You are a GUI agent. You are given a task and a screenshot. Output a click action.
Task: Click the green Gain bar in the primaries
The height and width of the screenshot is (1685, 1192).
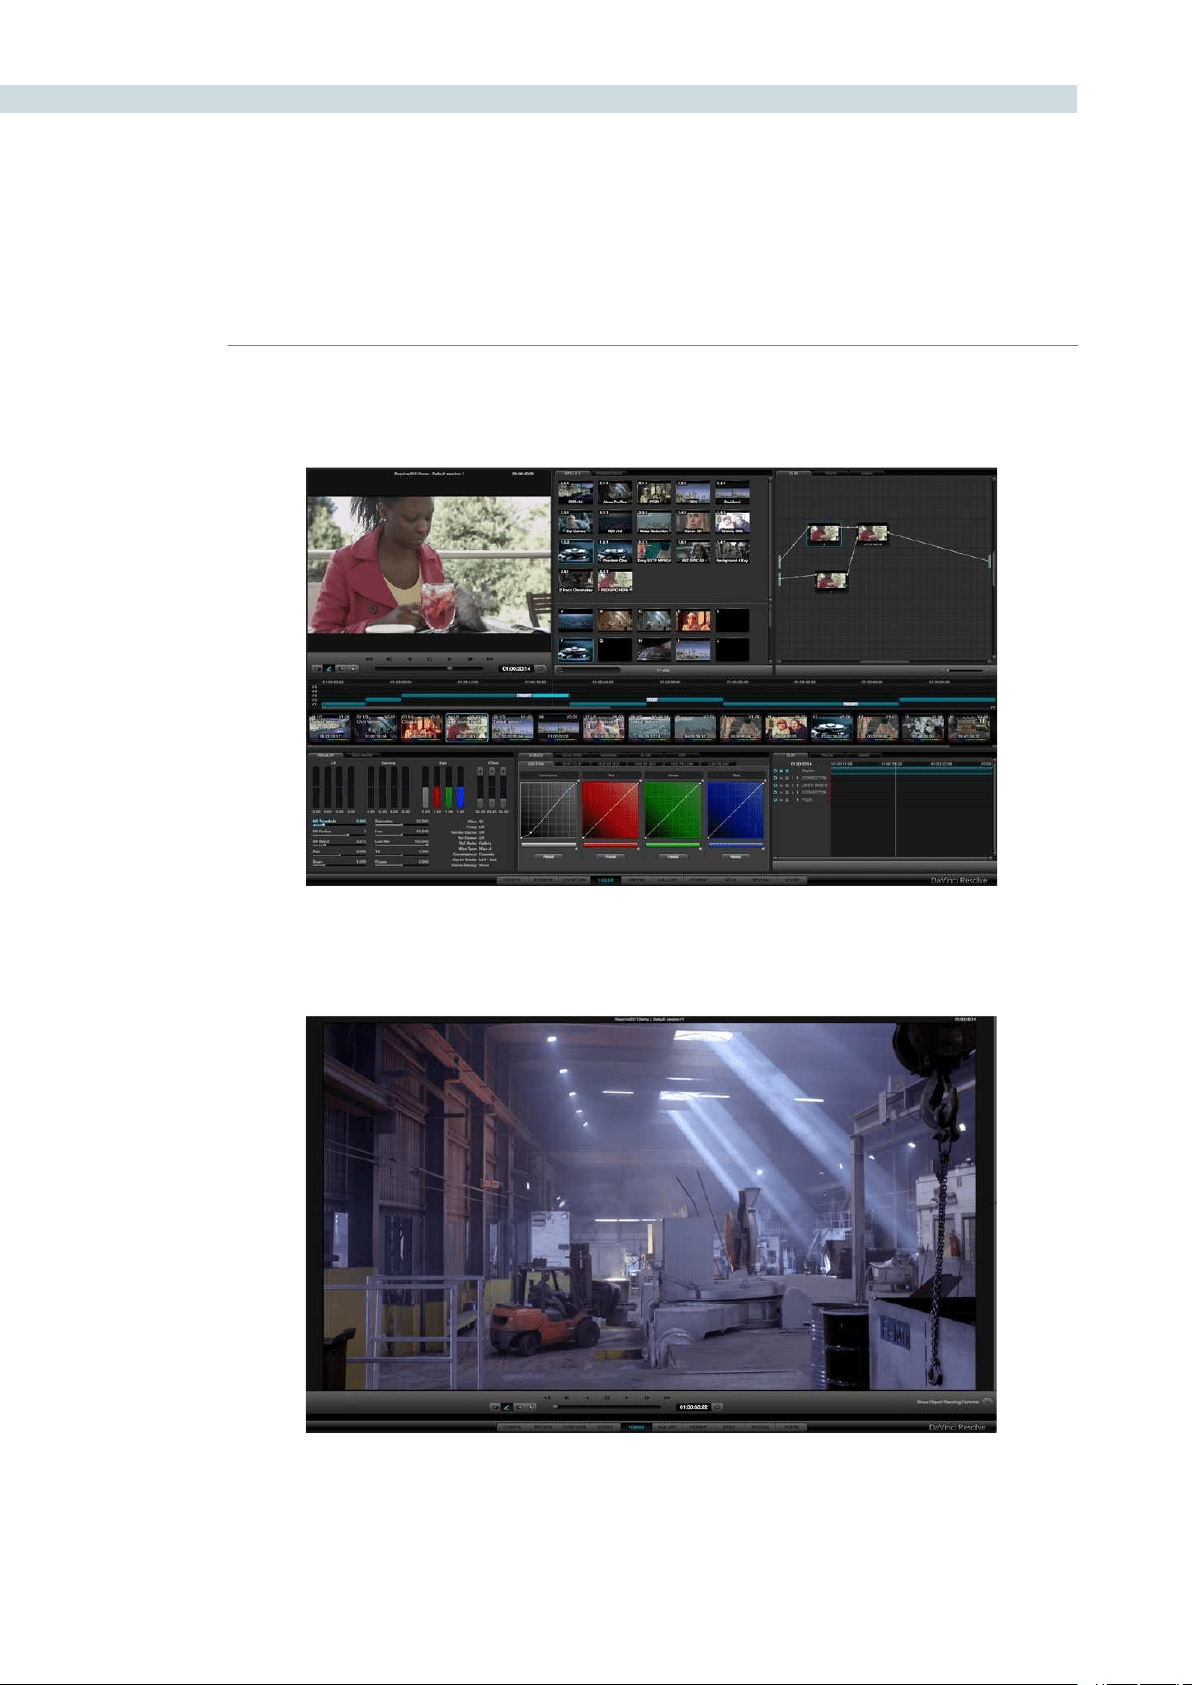coord(449,797)
